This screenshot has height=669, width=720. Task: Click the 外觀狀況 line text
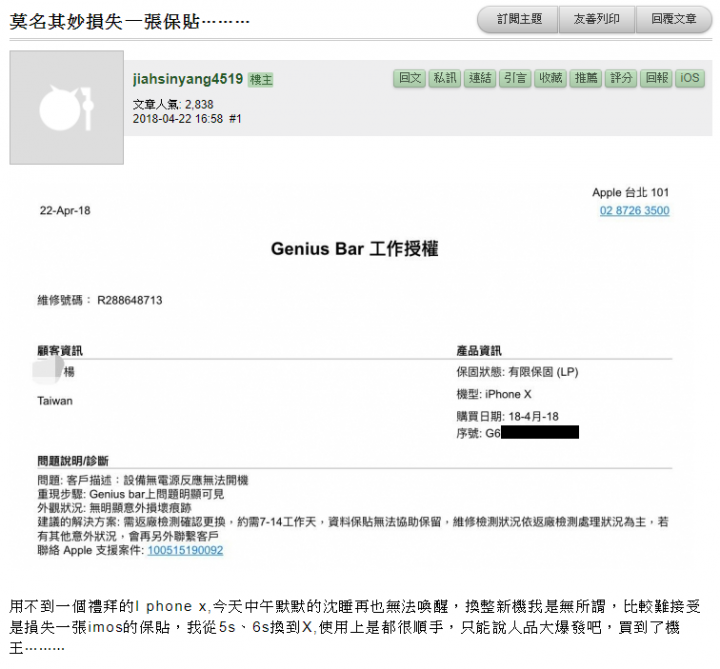pyautogui.click(x=114, y=508)
